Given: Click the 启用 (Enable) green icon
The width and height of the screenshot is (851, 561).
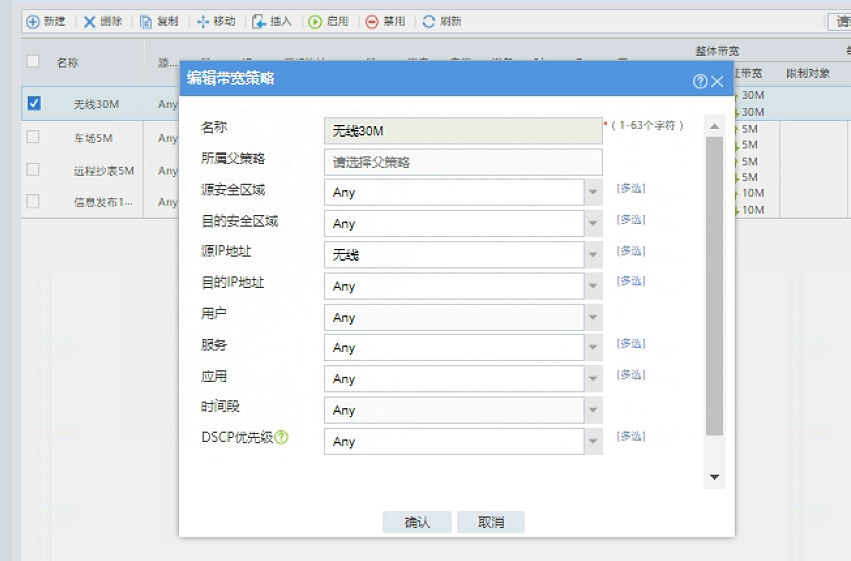Looking at the screenshot, I should point(315,21).
